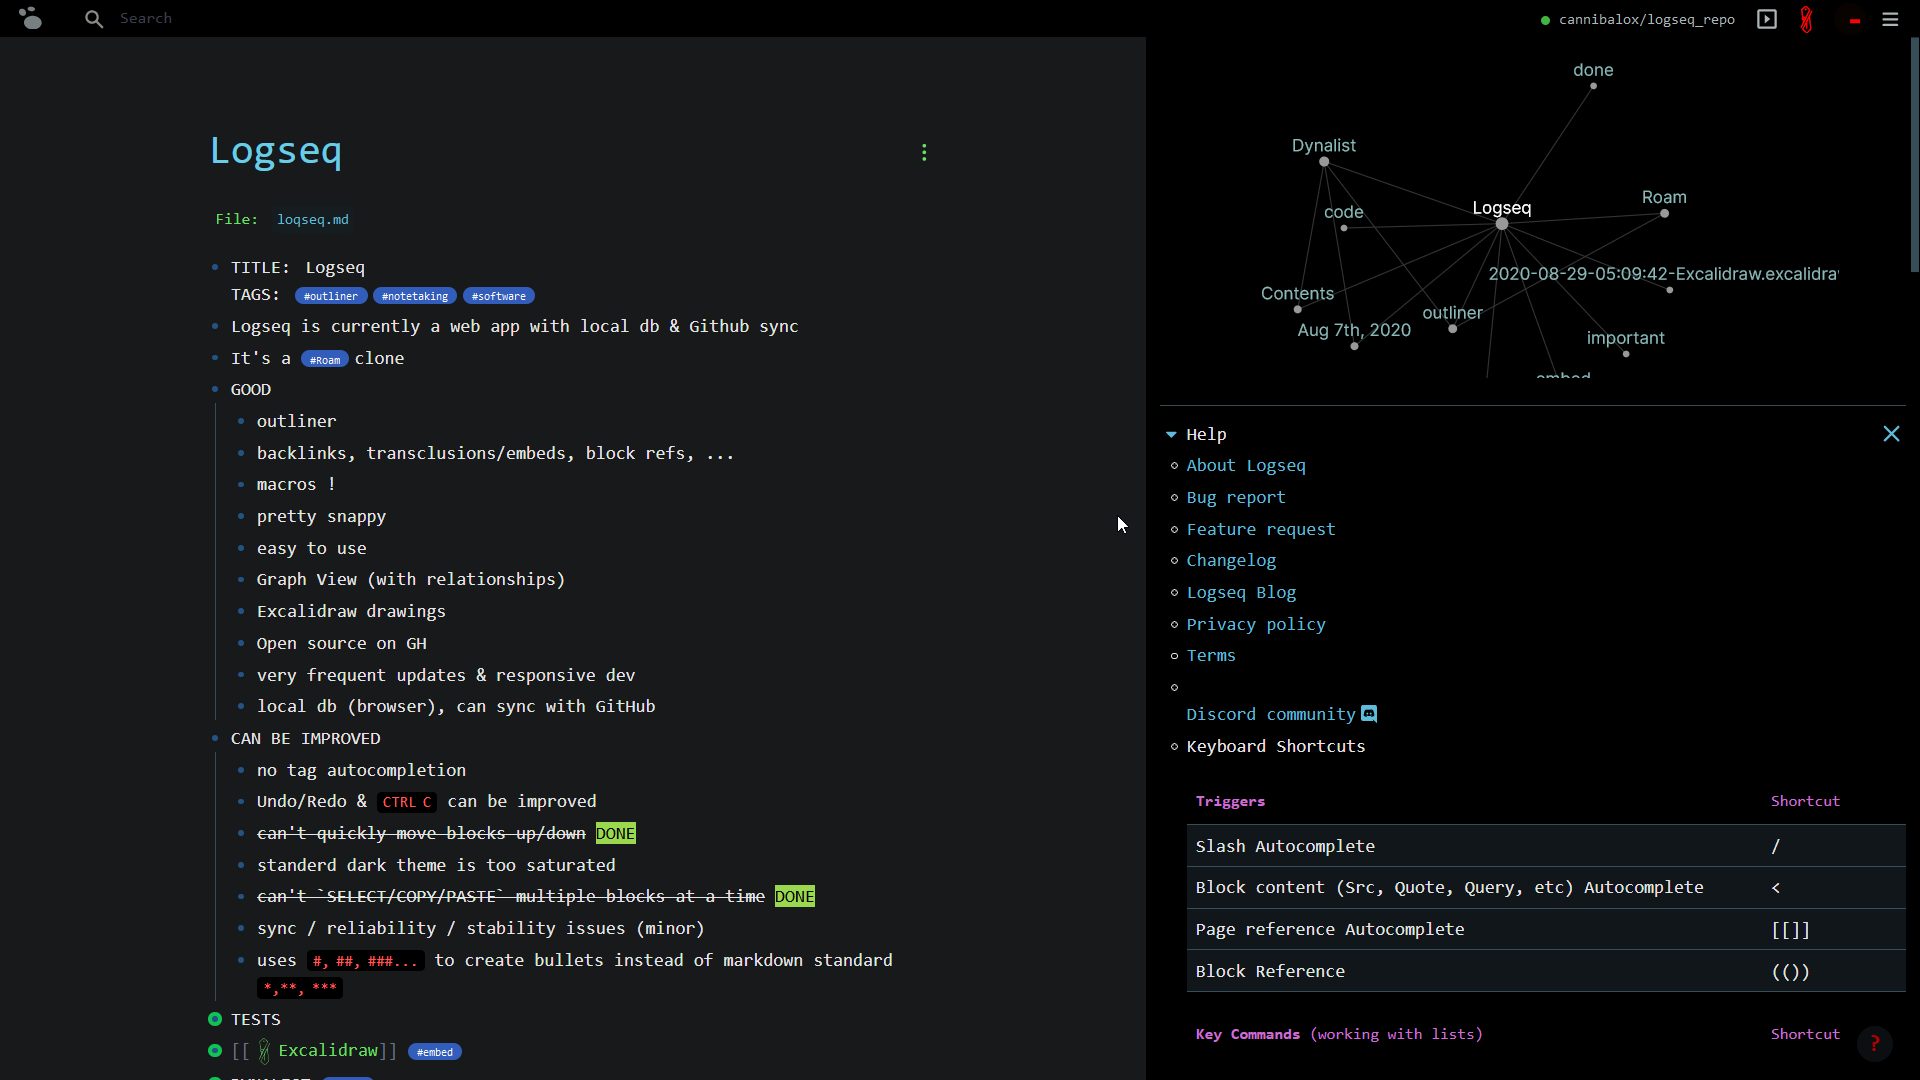1920x1080 pixels.
Task: Select the Logseq node in the graph view
Action: point(1500,223)
